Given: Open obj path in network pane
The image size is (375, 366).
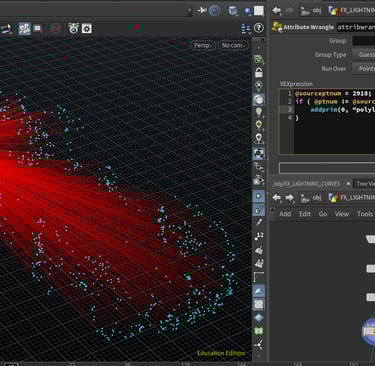Looking at the screenshot, I should [311, 198].
